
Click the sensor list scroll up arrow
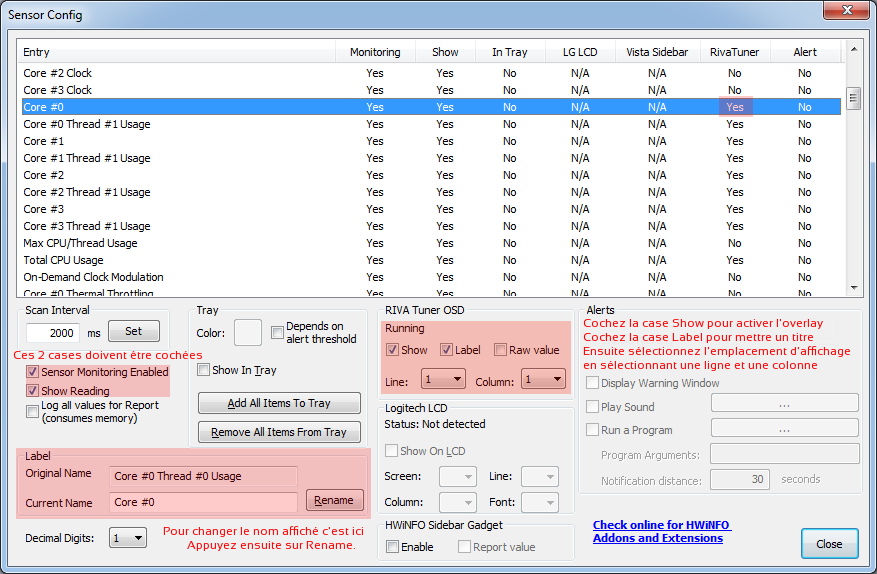(854, 49)
